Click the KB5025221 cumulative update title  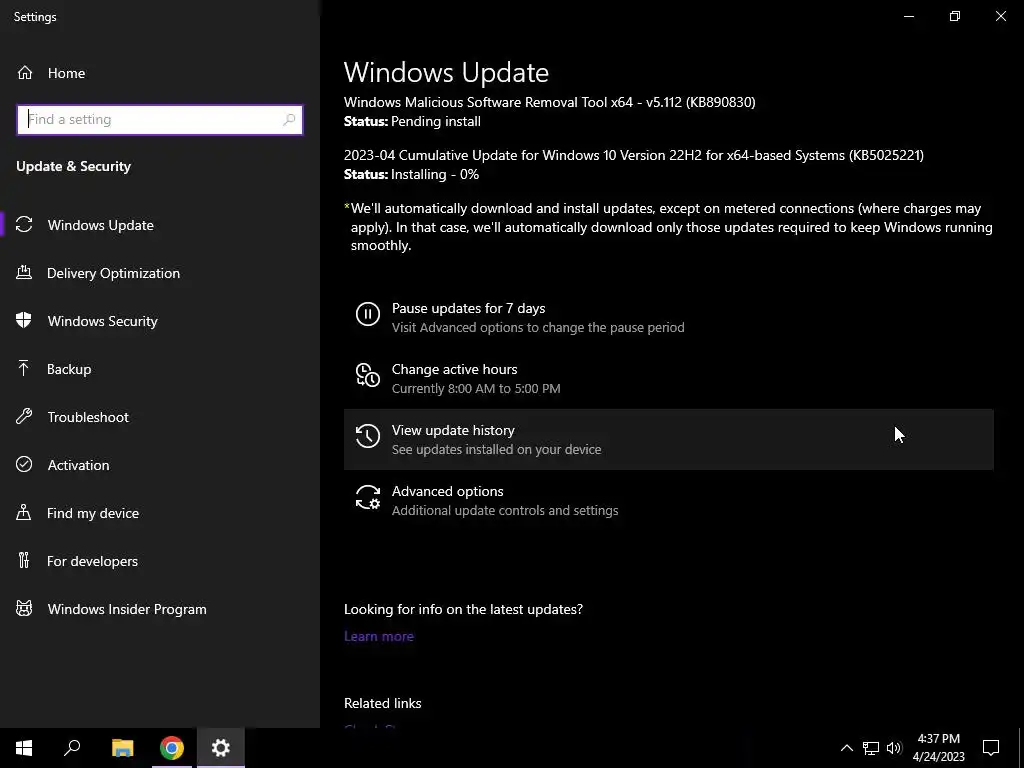pos(633,155)
